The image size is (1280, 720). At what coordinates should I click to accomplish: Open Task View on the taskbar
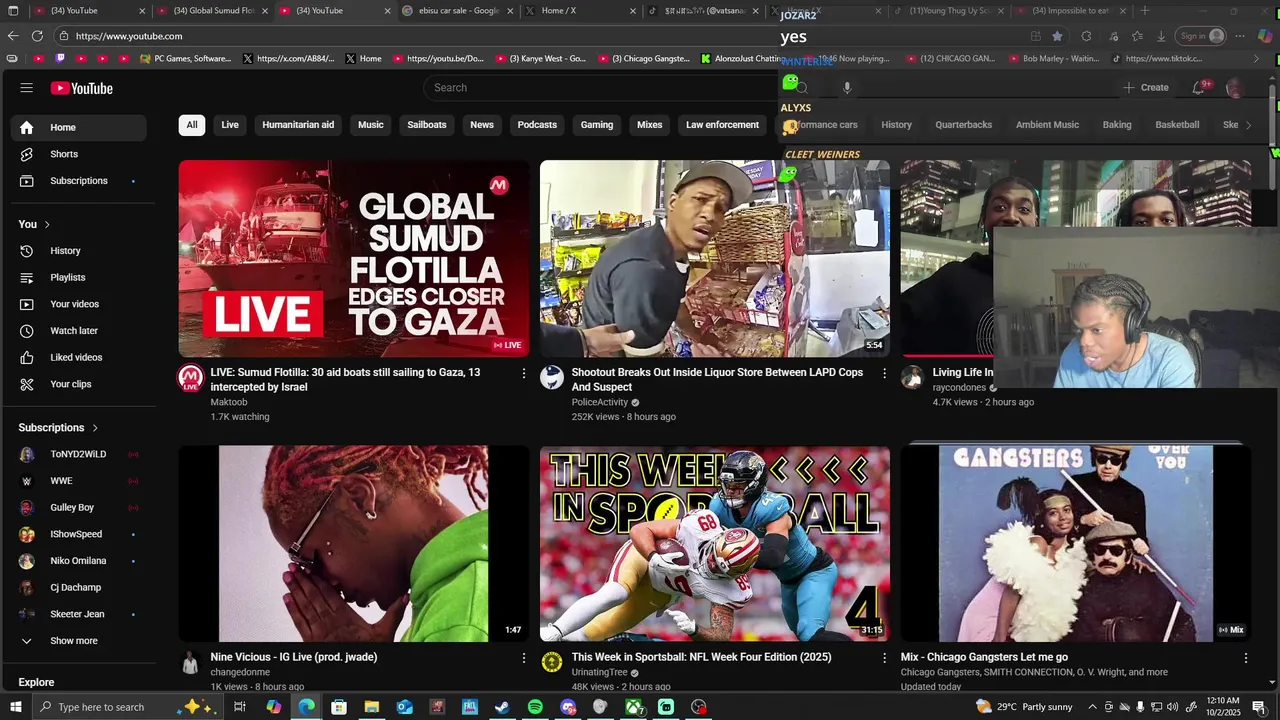coord(240,707)
